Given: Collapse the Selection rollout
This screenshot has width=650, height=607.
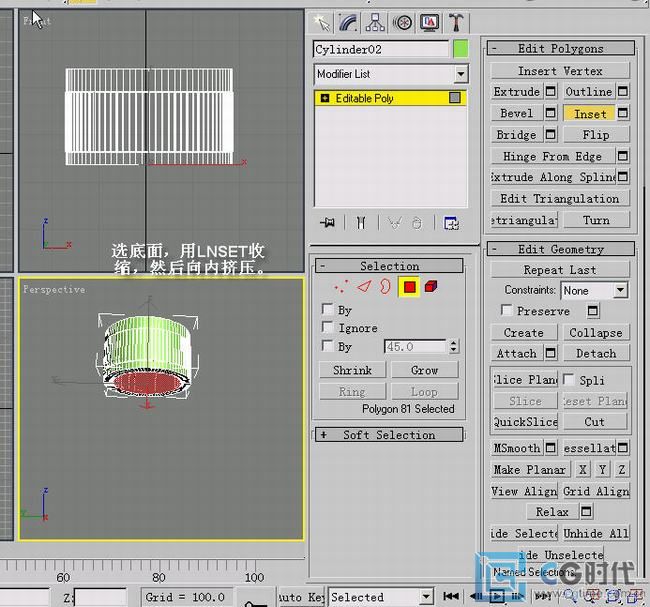Looking at the screenshot, I should click(x=389, y=266).
